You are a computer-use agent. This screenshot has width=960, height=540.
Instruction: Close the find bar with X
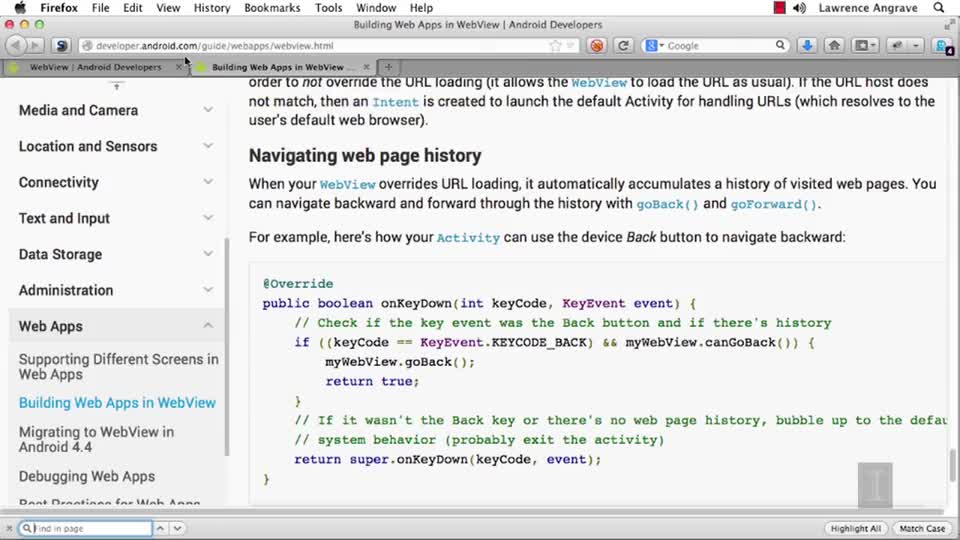(9, 528)
